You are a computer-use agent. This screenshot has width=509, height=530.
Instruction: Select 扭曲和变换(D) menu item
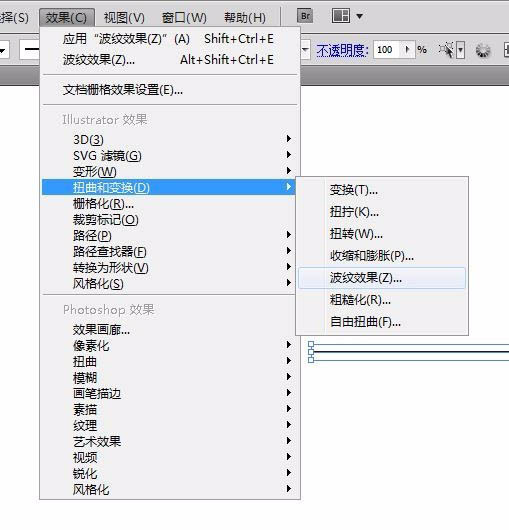coord(169,187)
